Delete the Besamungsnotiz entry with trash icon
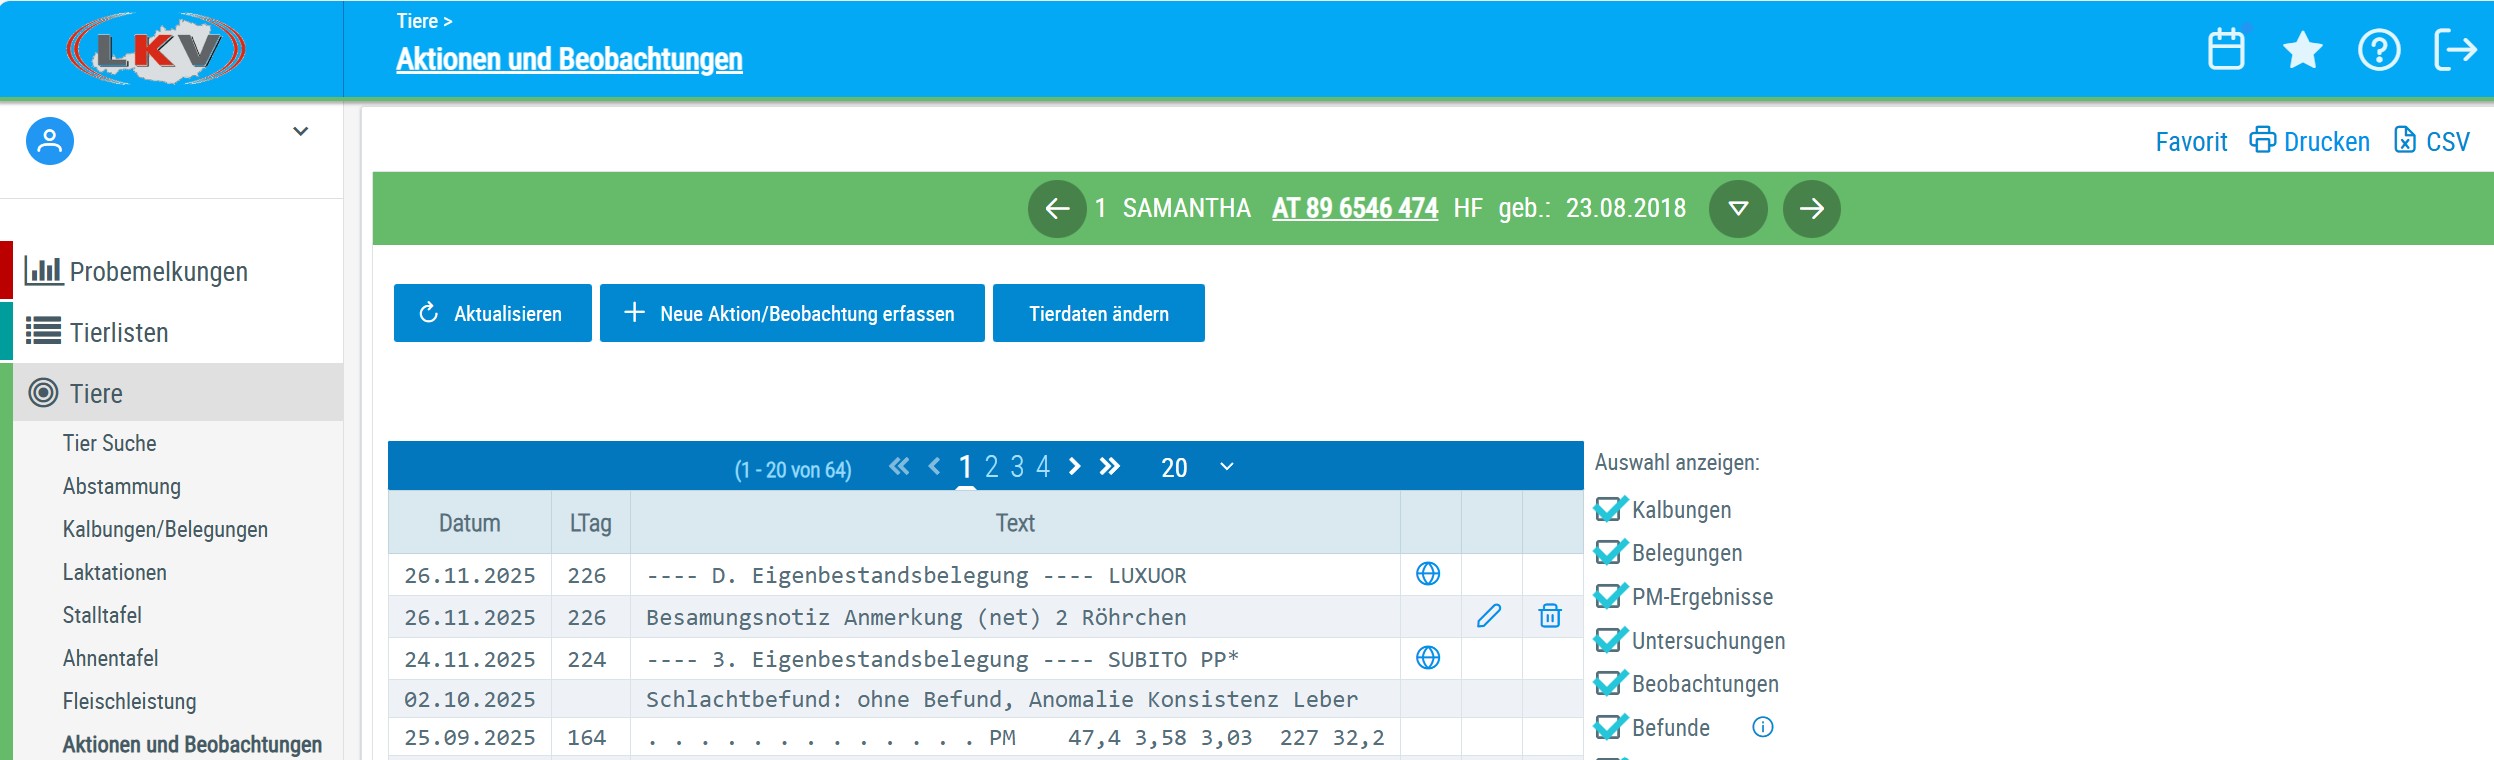 1550,616
